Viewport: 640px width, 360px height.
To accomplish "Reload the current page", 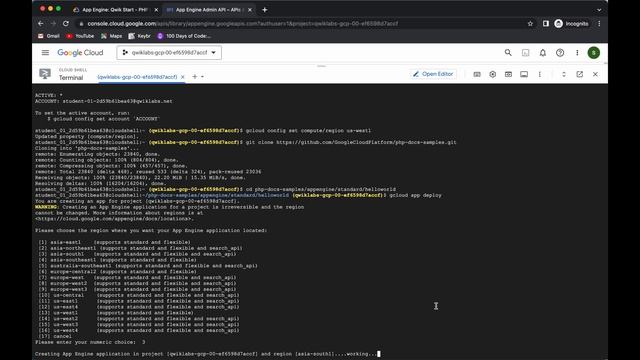I will pyautogui.click(x=66, y=24).
